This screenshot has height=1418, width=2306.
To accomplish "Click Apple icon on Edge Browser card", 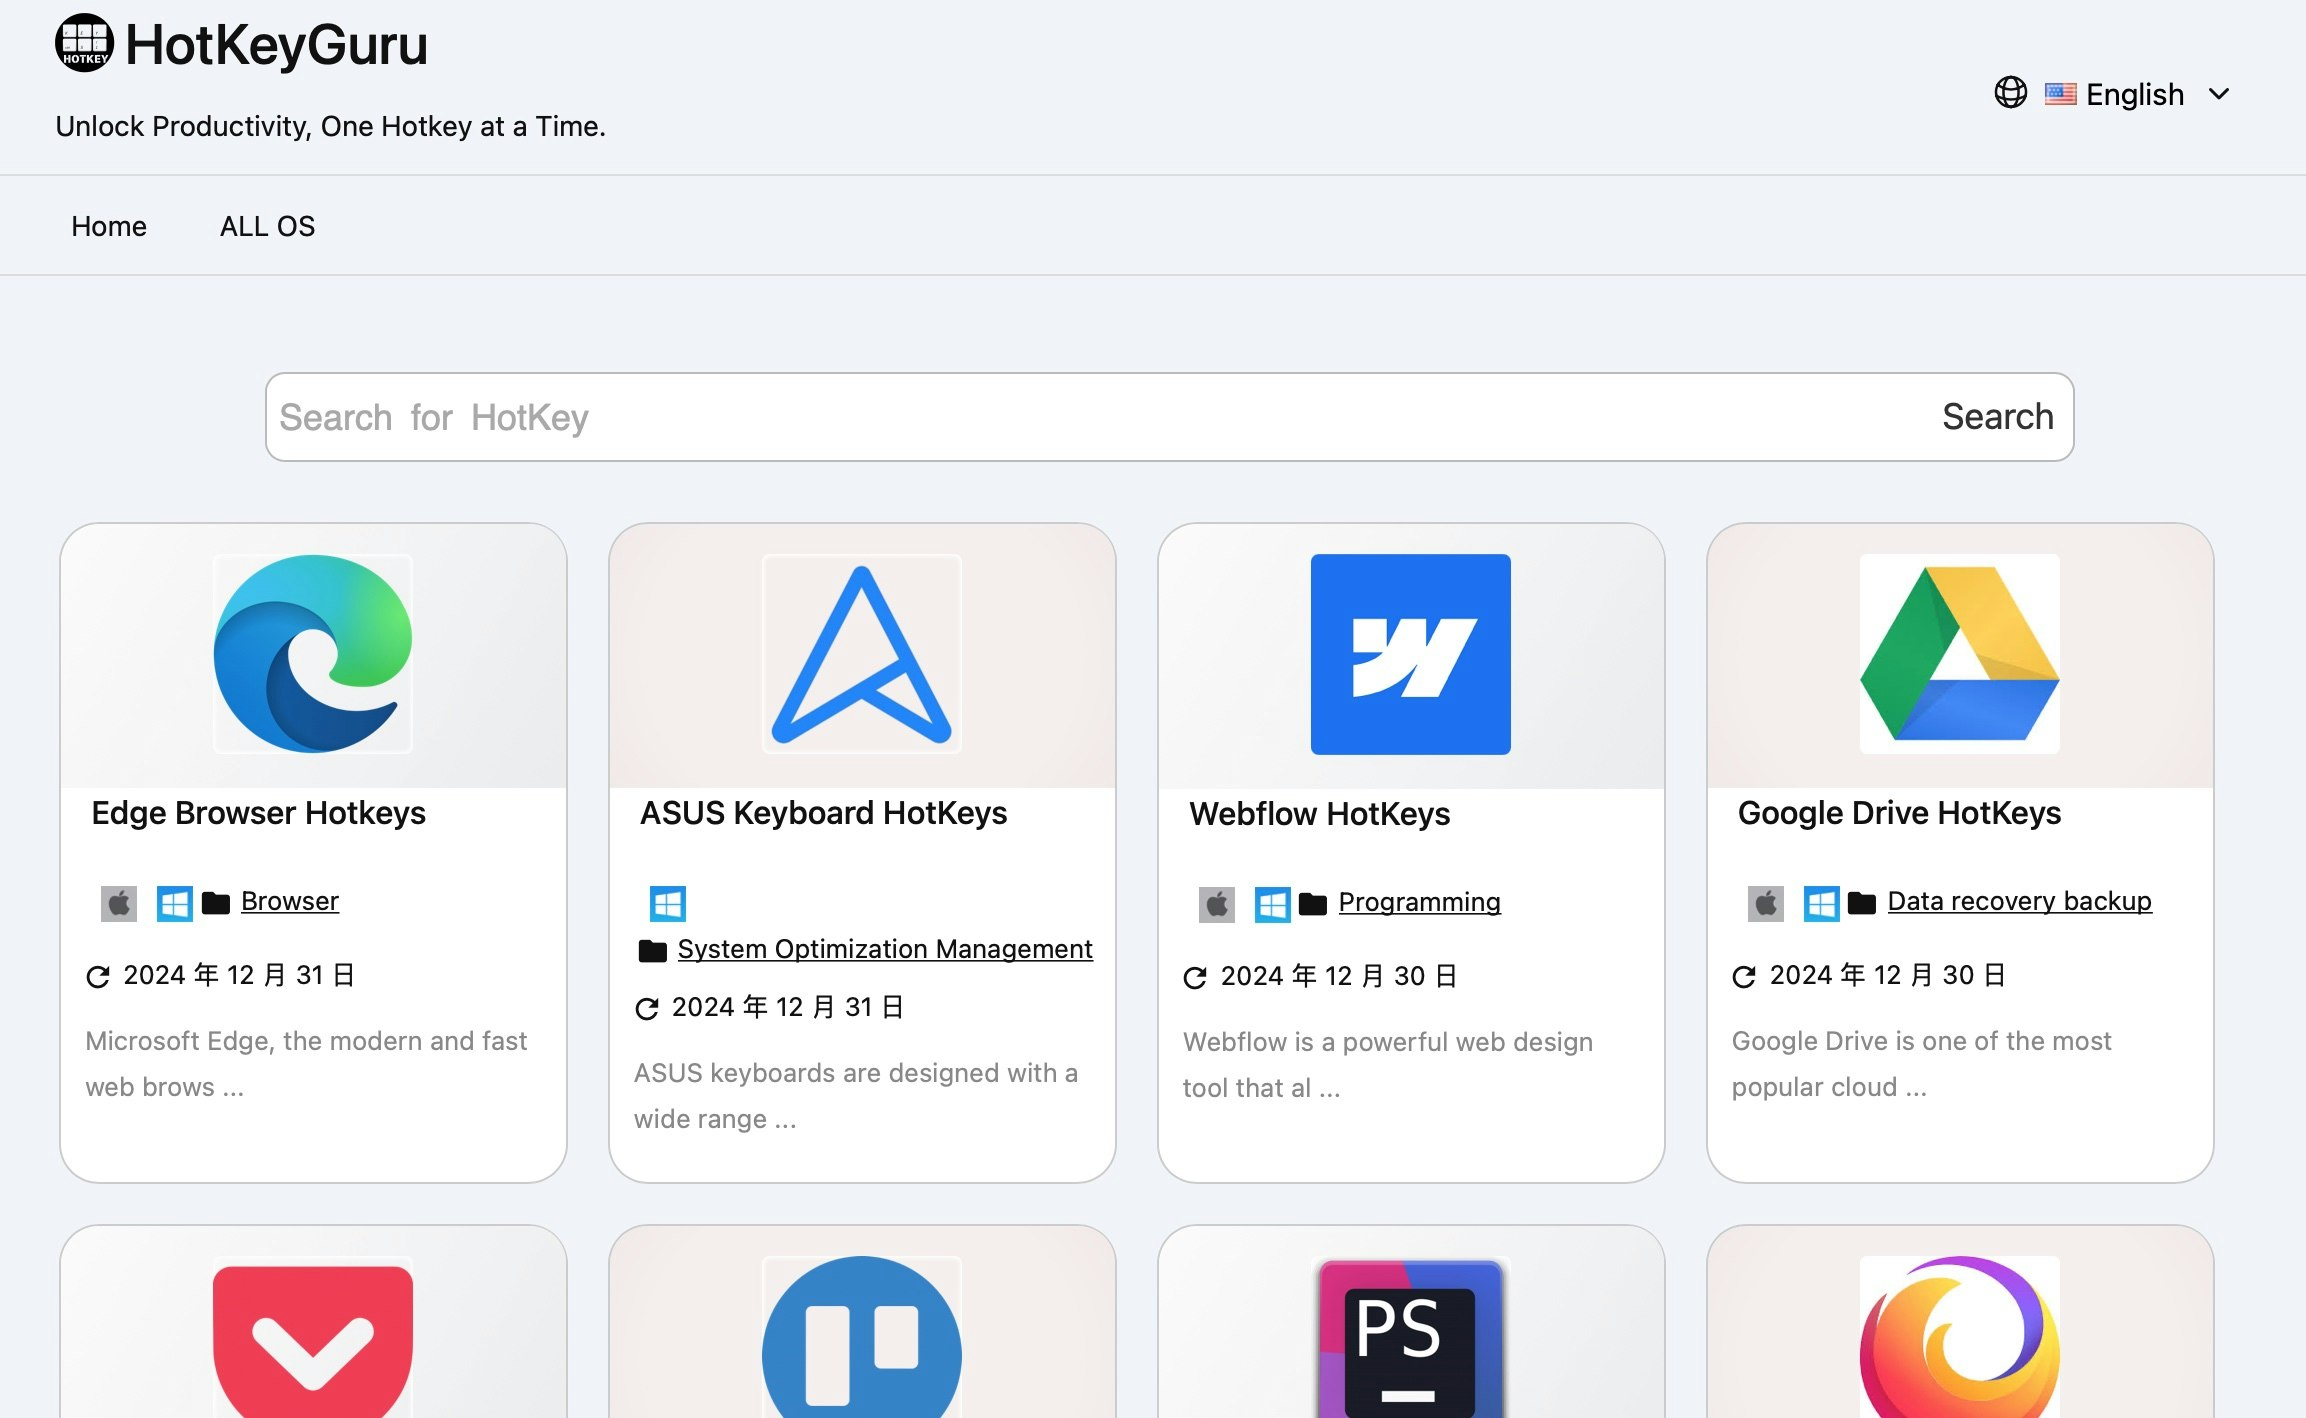I will pyautogui.click(x=119, y=904).
